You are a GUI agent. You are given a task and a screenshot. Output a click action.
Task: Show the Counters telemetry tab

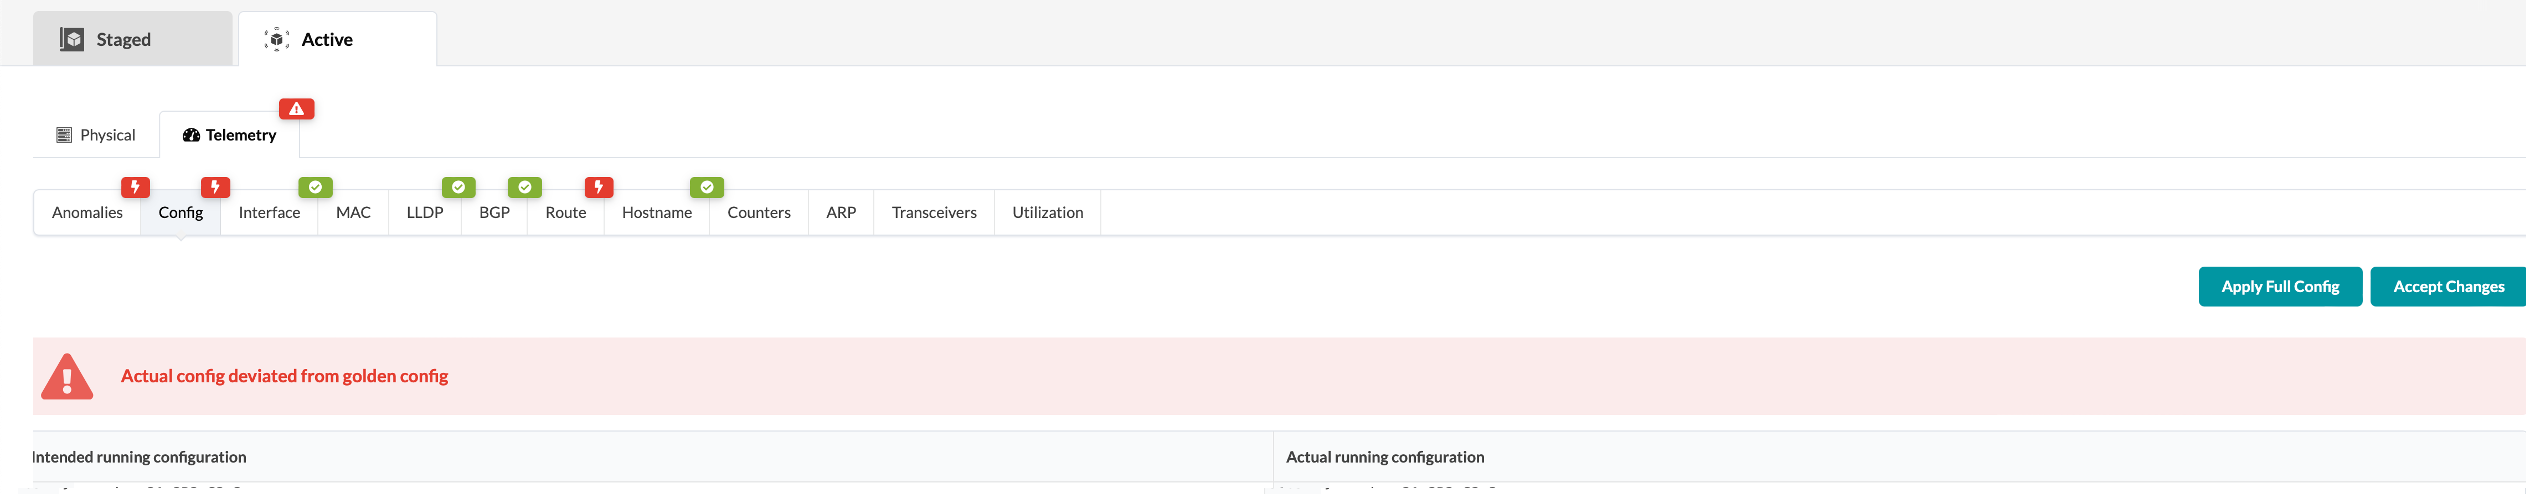758,213
